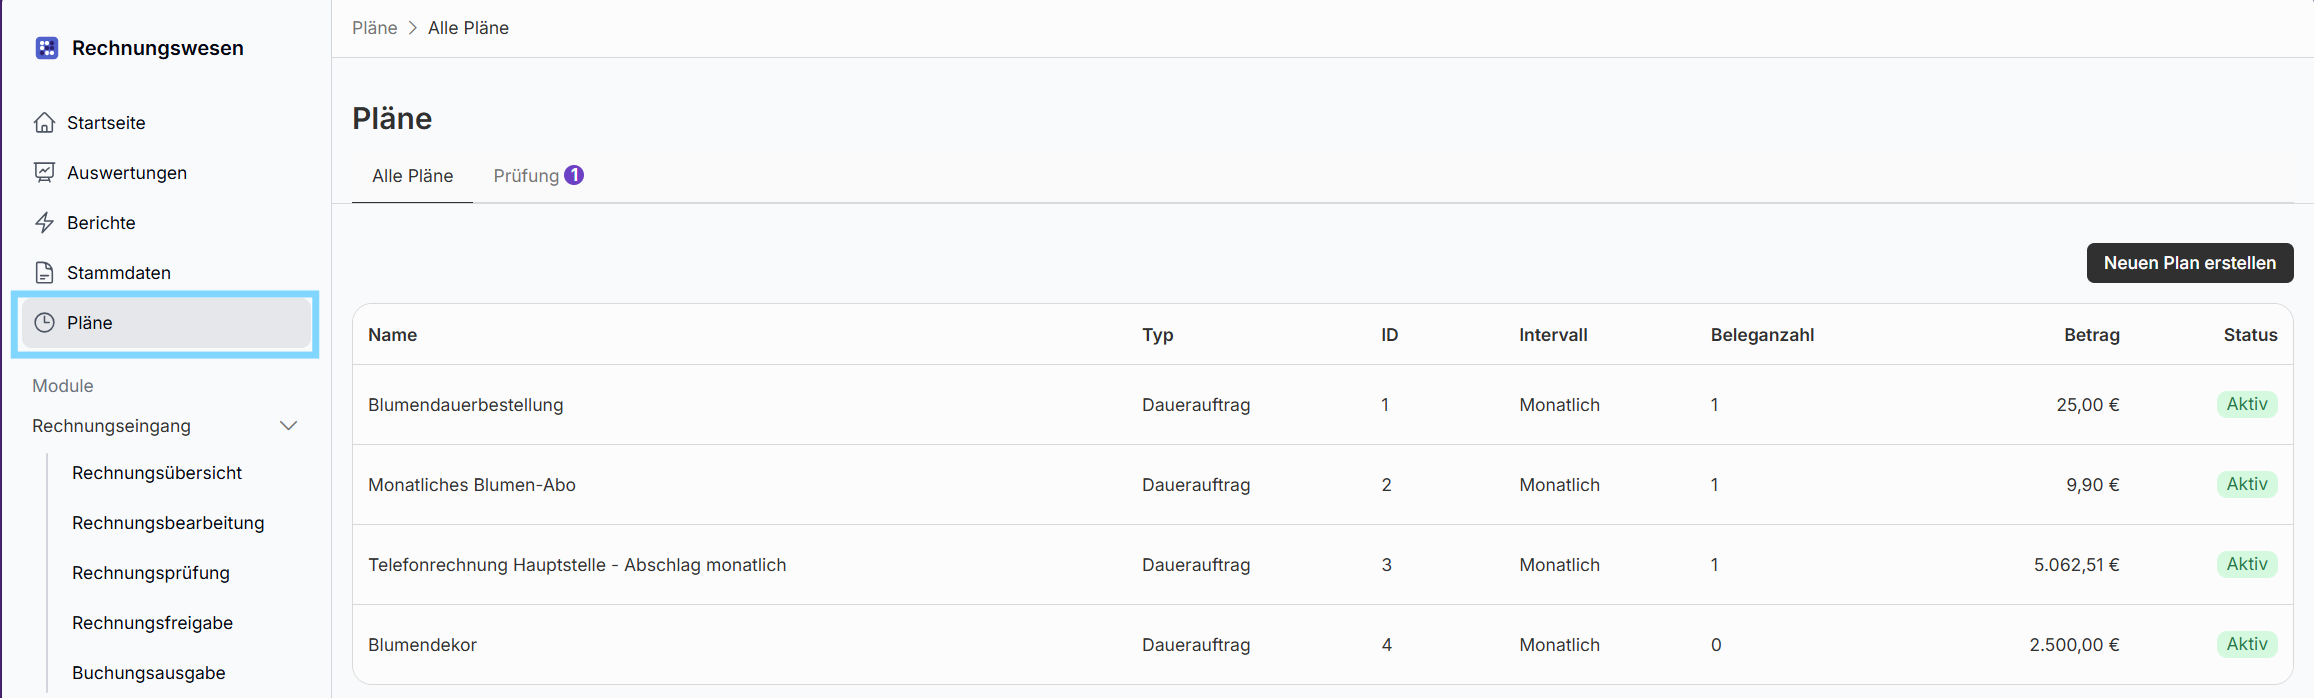The image size is (2314, 698).
Task: Click the purple badge on Prüfung tab
Action: 574,175
